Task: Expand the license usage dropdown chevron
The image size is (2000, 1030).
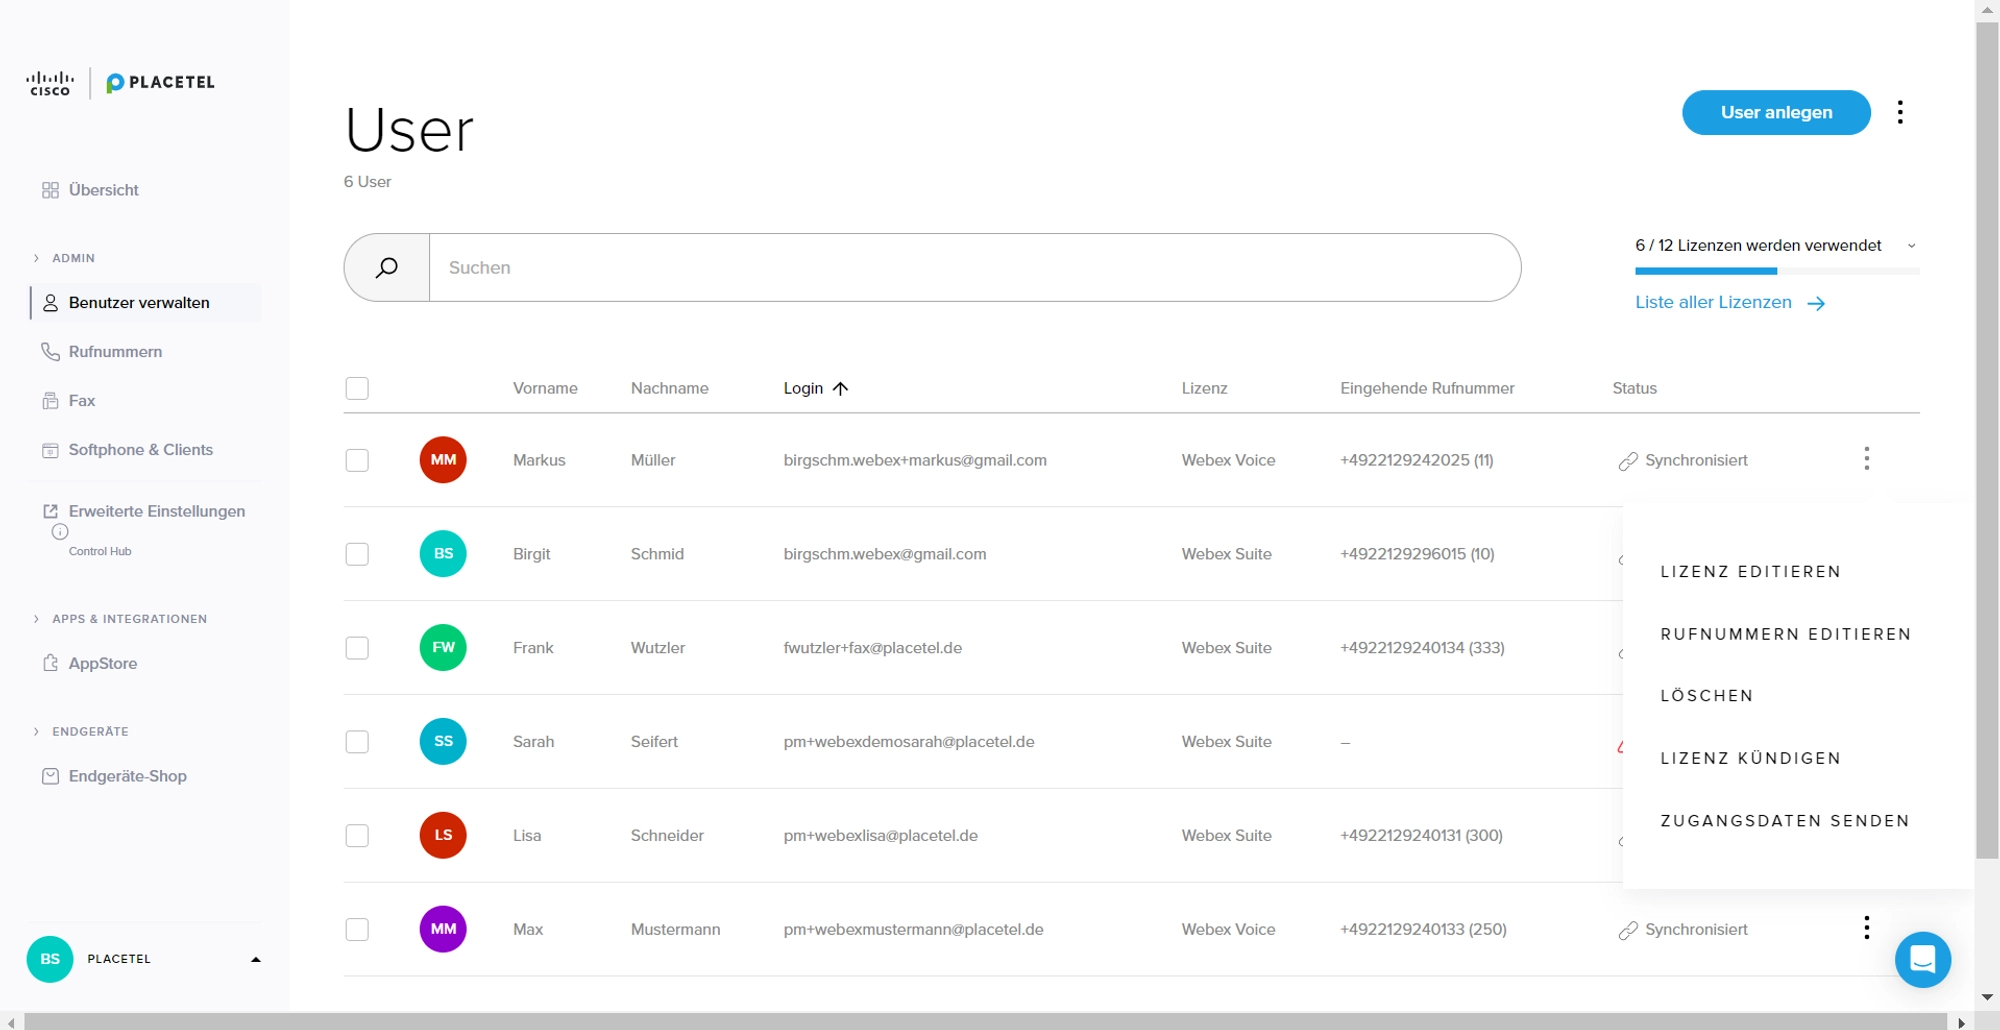Action: pyautogui.click(x=1911, y=246)
